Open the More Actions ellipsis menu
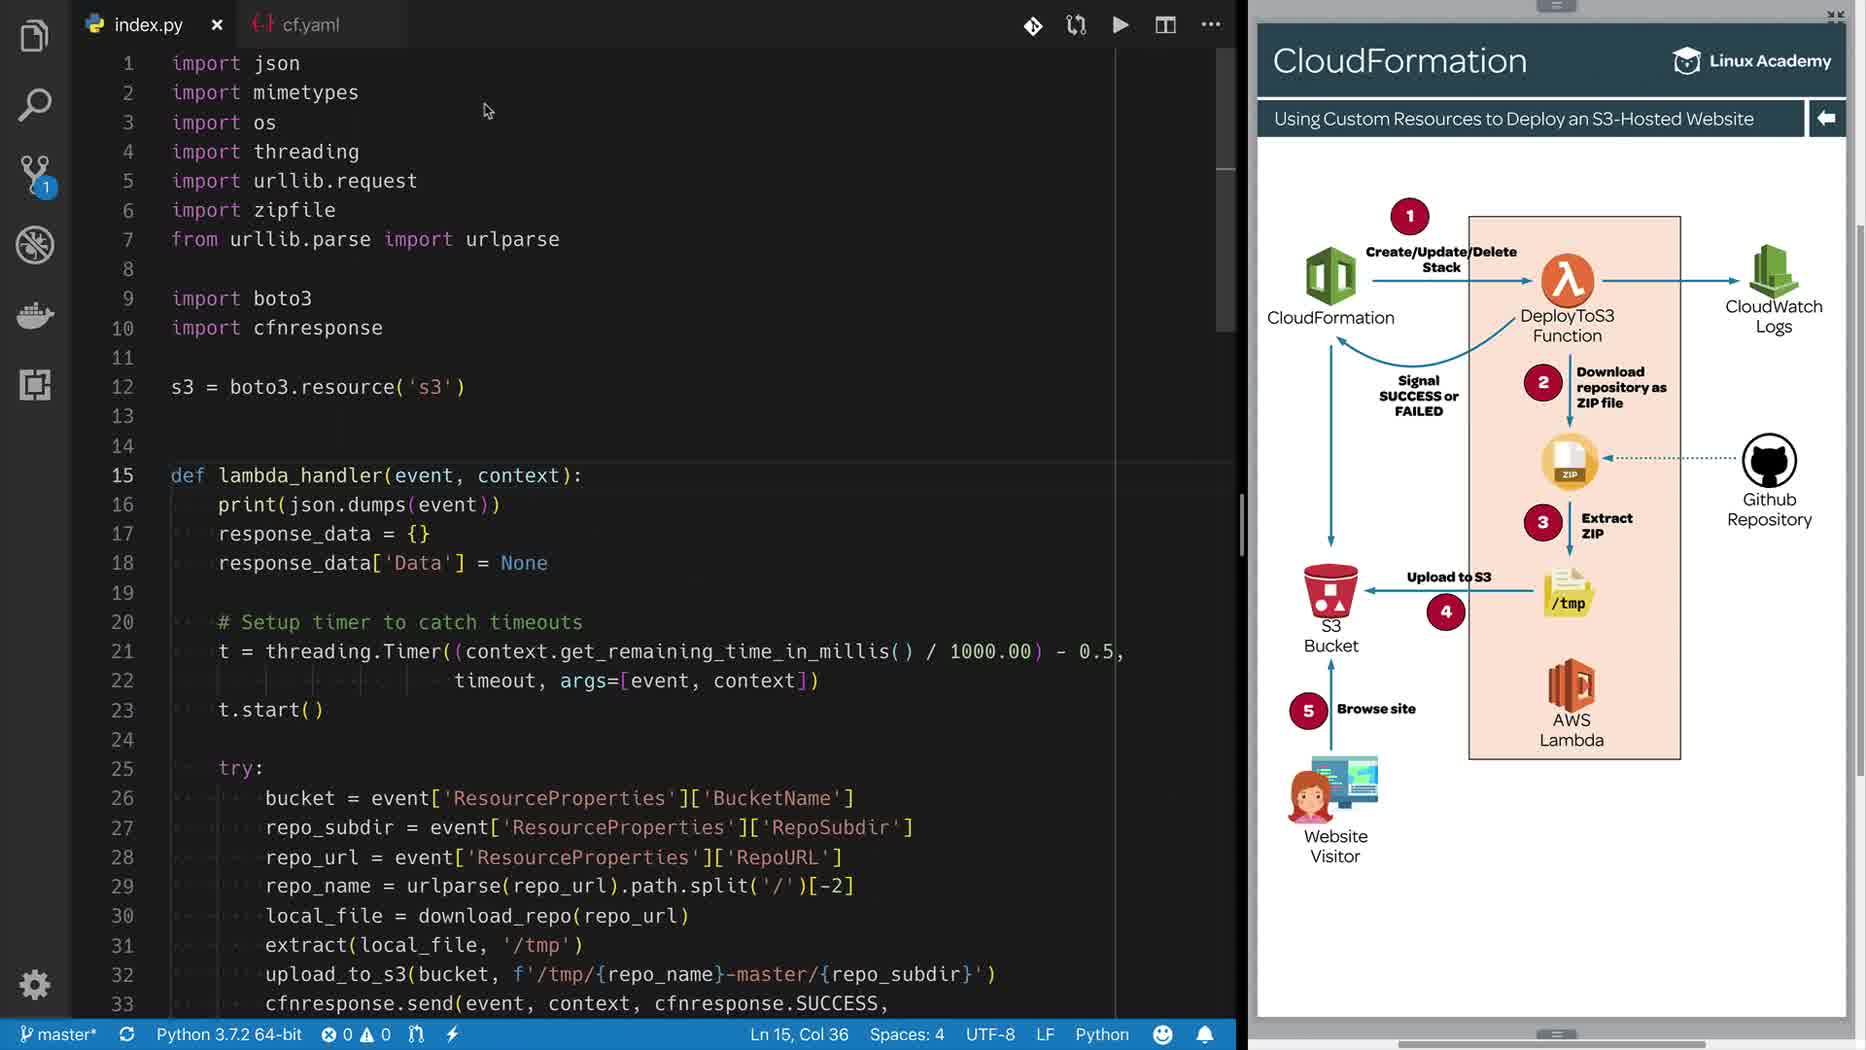 [x=1210, y=25]
